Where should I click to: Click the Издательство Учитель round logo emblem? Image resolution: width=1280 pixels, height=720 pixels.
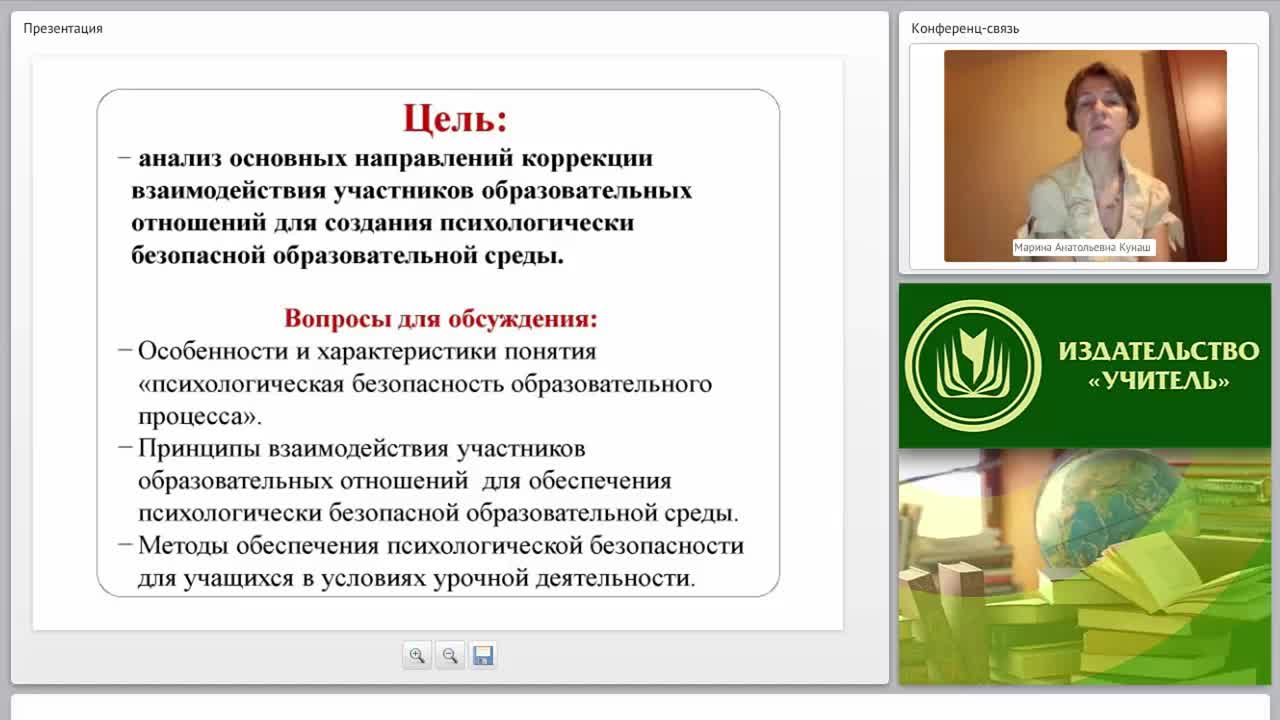coord(973,366)
